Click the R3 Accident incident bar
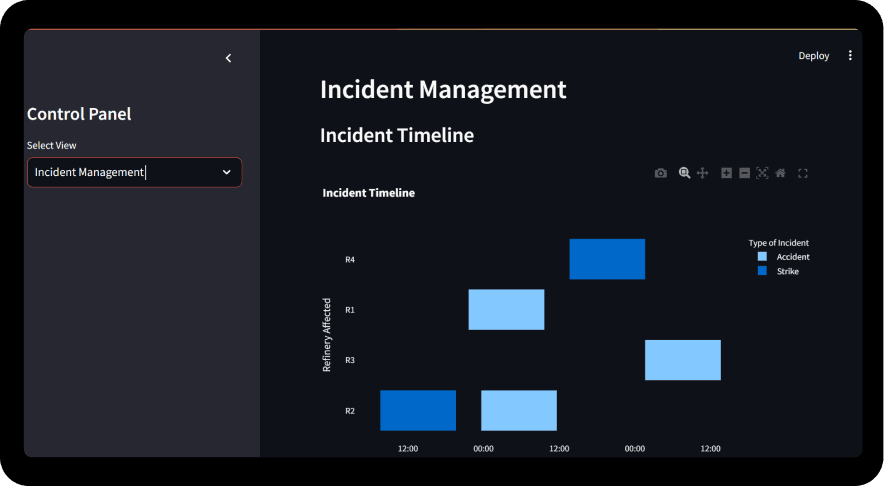Image resolution: width=884 pixels, height=486 pixels. point(682,360)
